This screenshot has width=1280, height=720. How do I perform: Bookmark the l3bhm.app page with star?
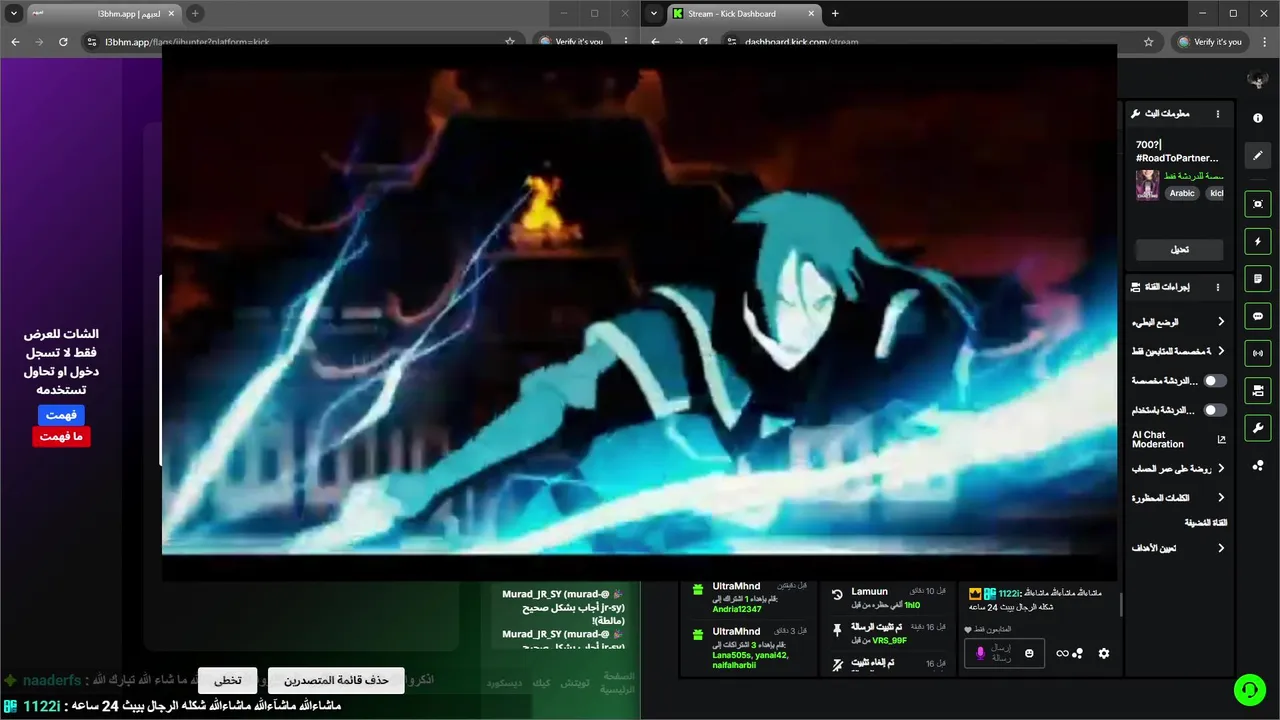click(510, 42)
